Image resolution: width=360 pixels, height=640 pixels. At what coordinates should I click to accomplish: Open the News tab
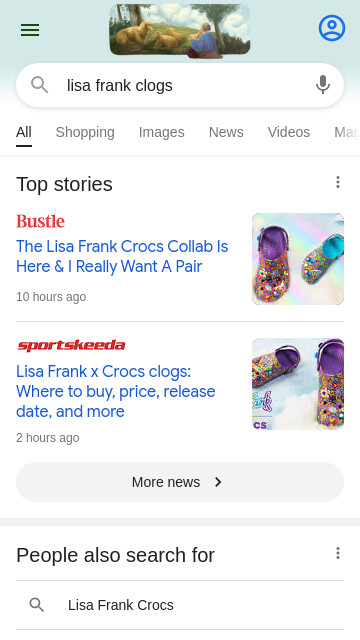[x=226, y=132]
